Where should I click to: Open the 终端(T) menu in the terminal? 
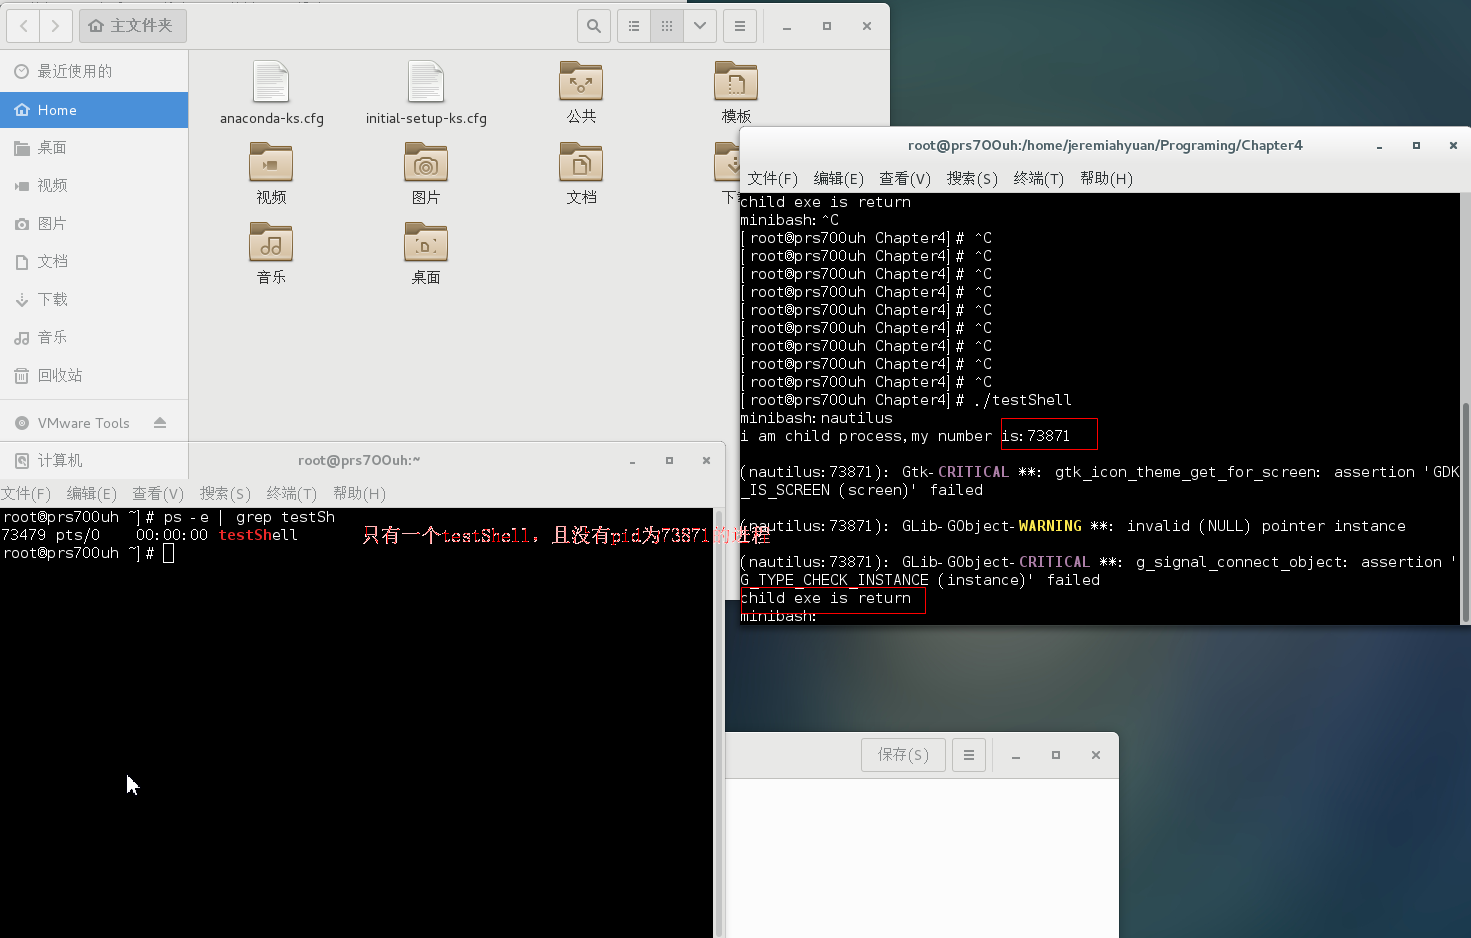tap(1037, 179)
